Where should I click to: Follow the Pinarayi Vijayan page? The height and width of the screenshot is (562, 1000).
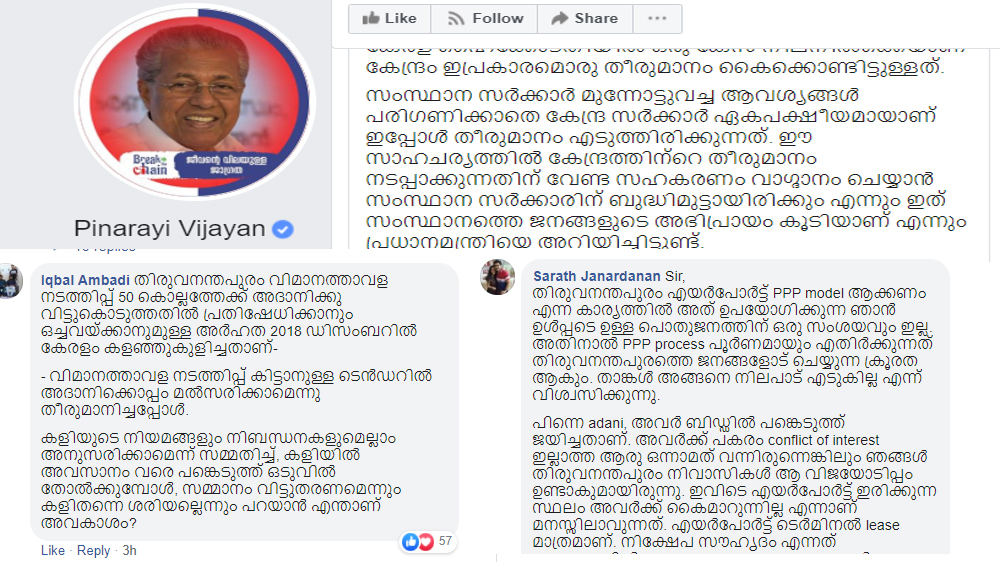[x=485, y=18]
